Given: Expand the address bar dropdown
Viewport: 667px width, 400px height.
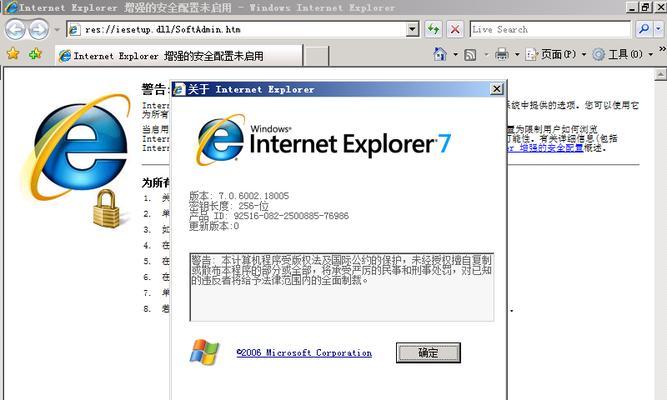Looking at the screenshot, I should coord(412,29).
